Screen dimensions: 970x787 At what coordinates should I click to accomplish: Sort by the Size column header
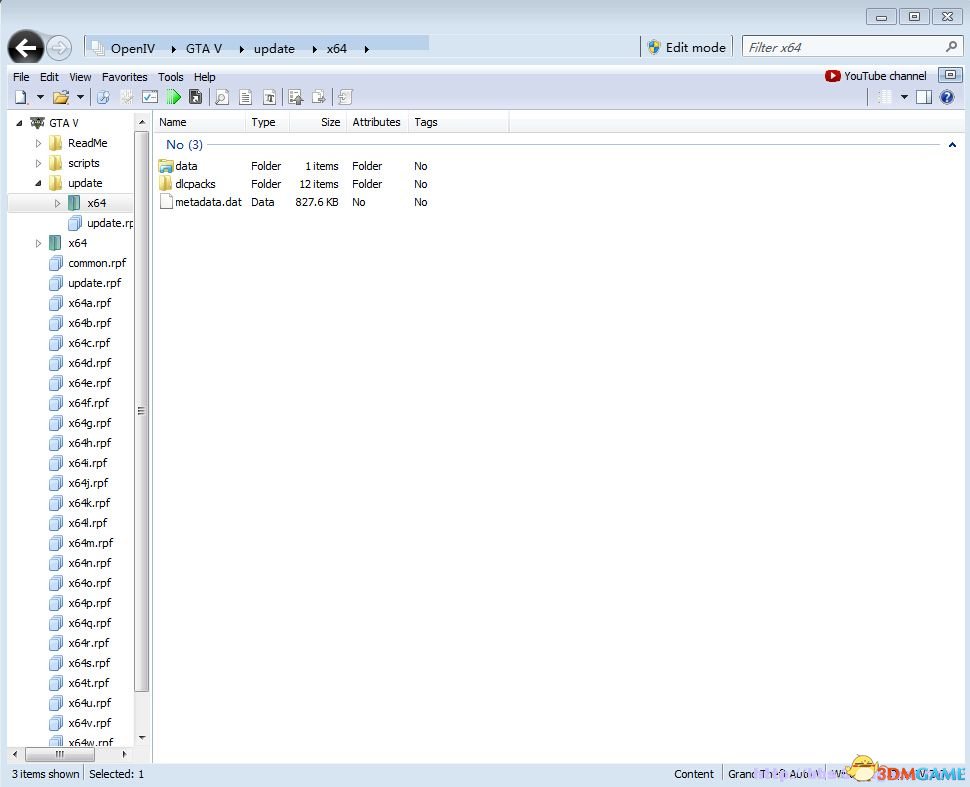(317, 122)
